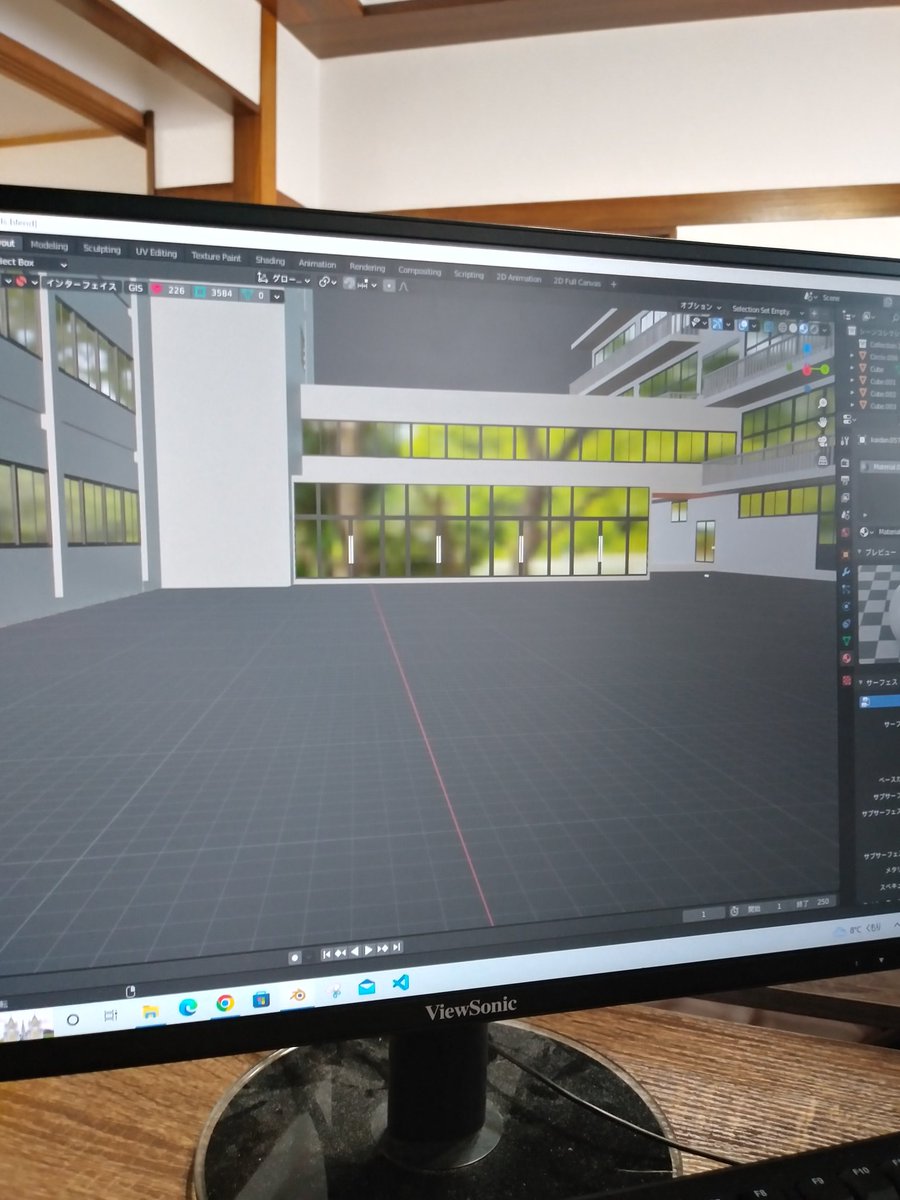Click the blue Z axis gizmo handle
Image resolution: width=900 pixels, height=1200 pixels.
tap(807, 348)
